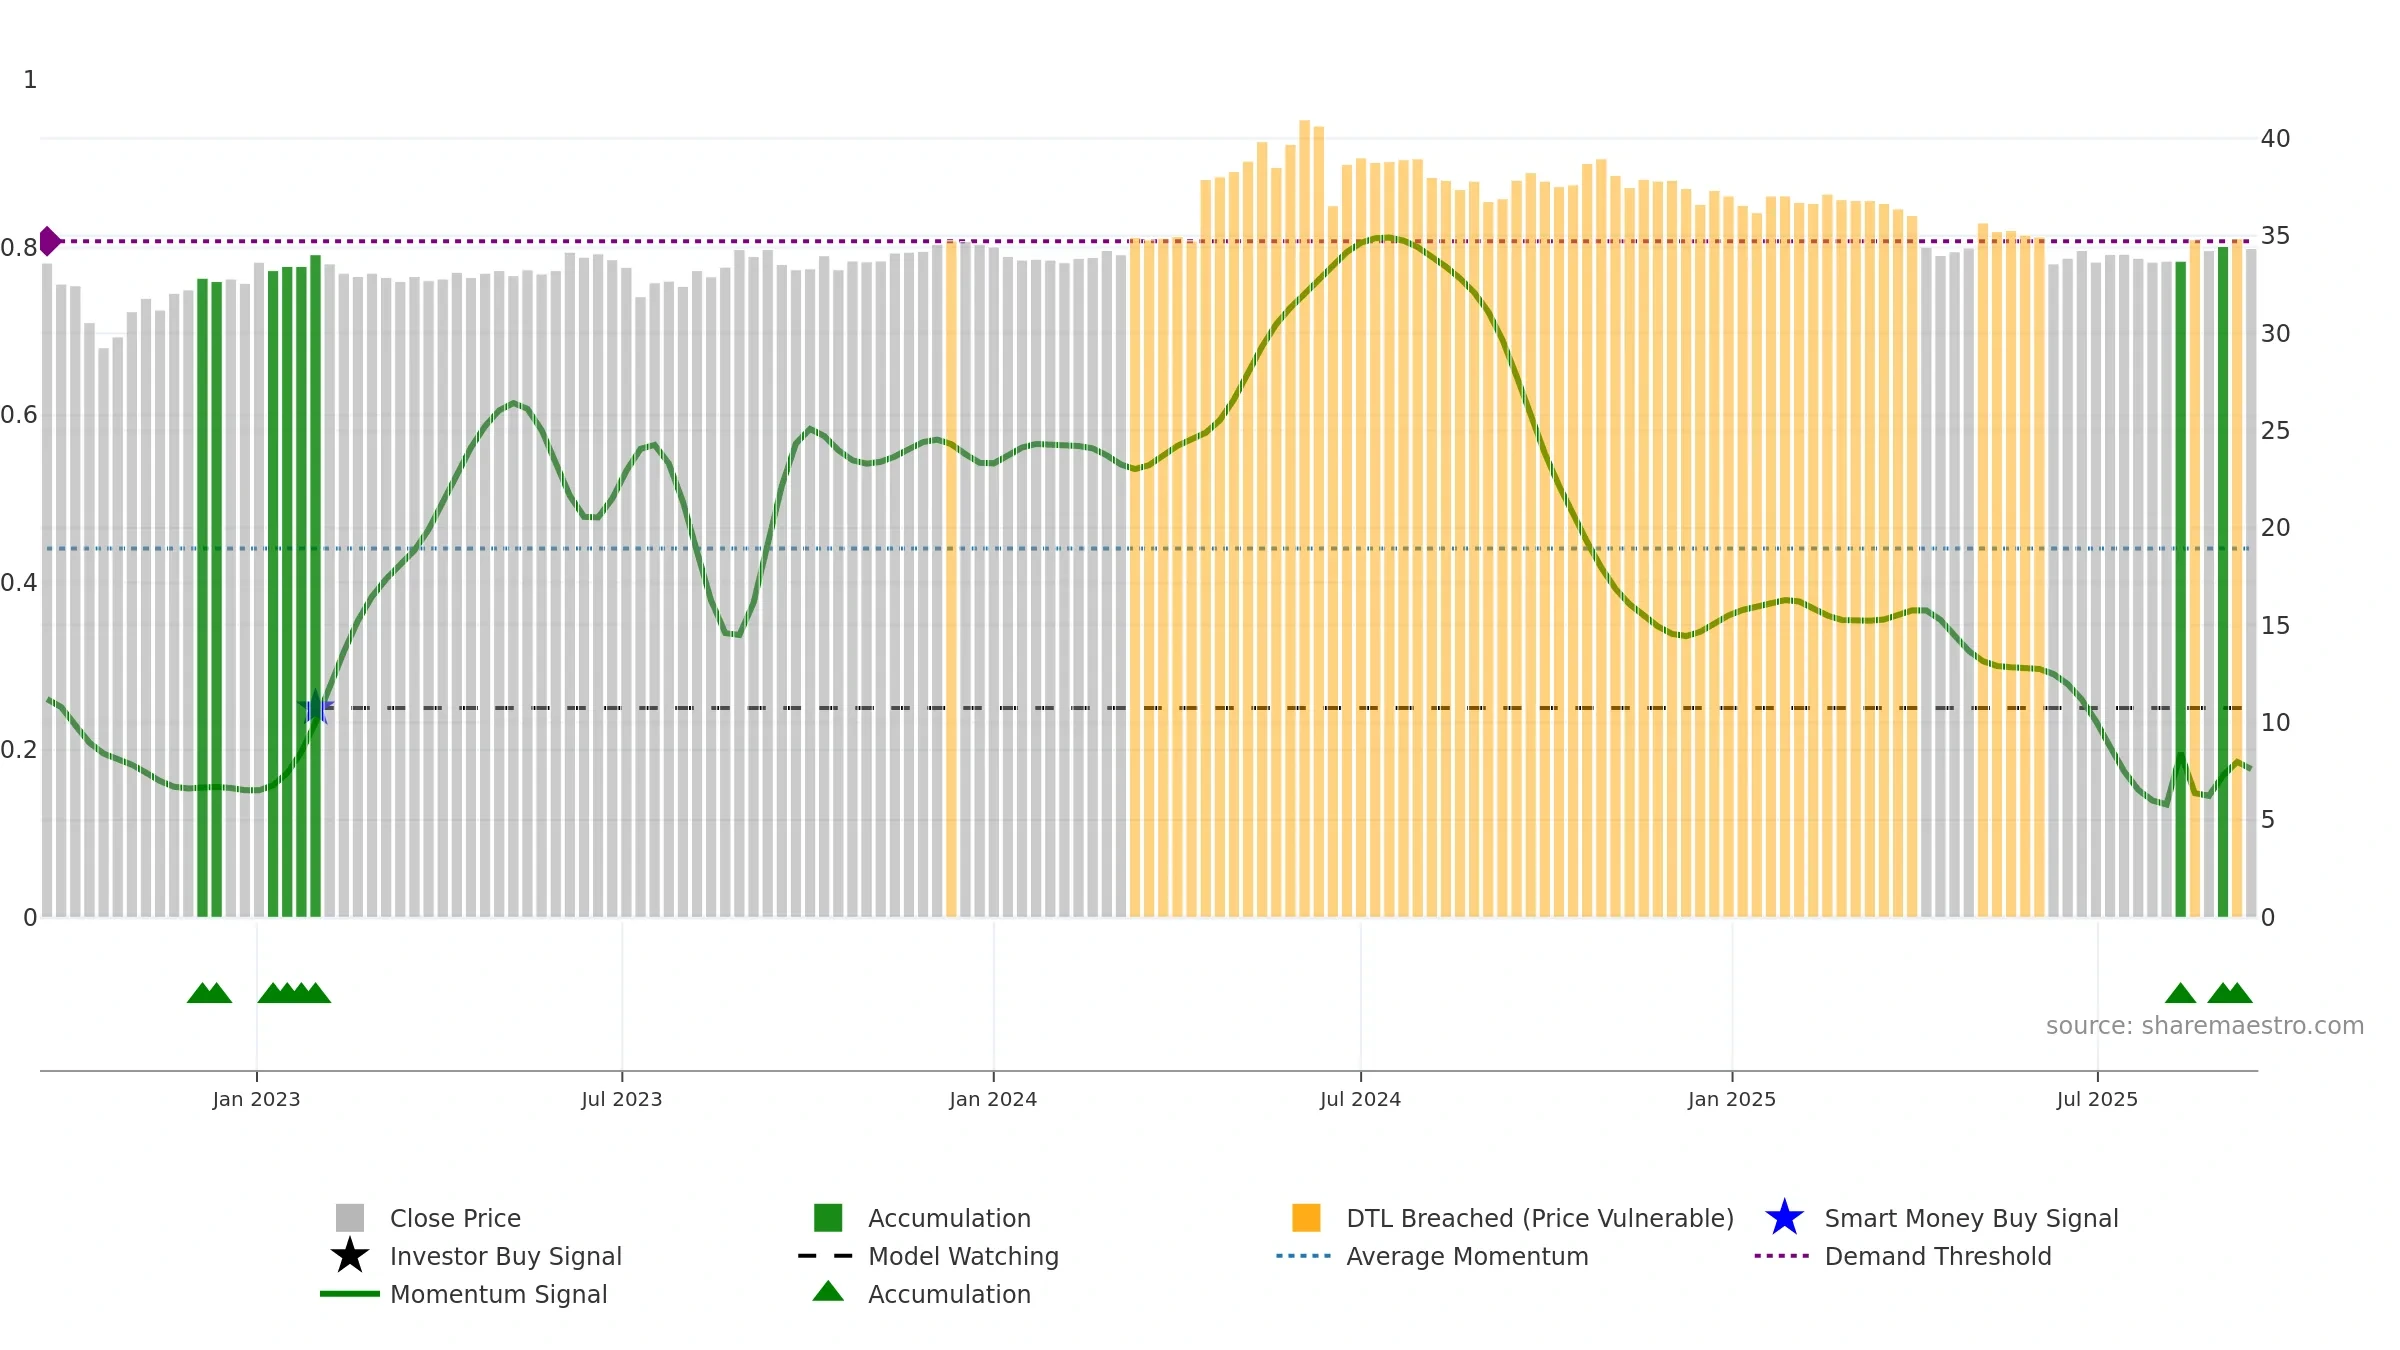Click the Jul 2024 axis label

[1360, 1100]
